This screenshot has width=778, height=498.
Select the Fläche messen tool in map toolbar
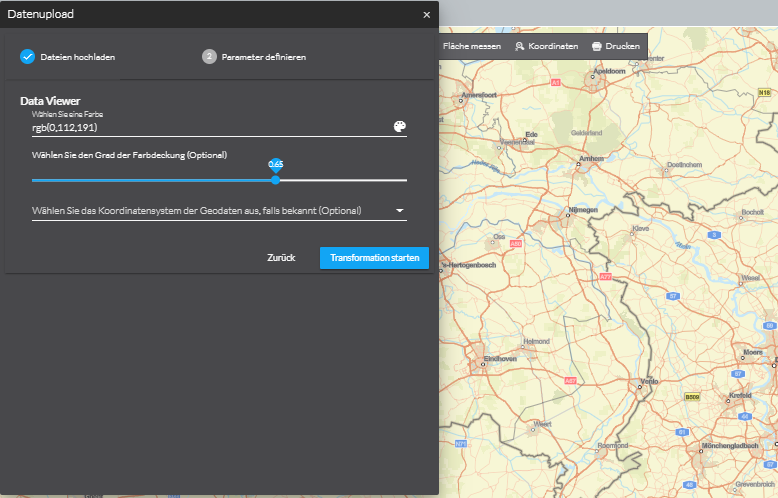pyautogui.click(x=471, y=46)
